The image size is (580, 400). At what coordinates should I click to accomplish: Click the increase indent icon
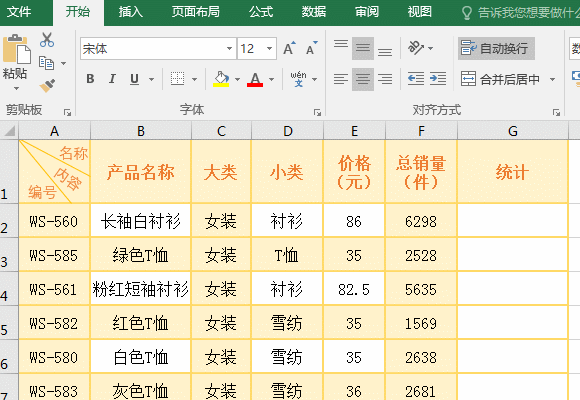438,79
